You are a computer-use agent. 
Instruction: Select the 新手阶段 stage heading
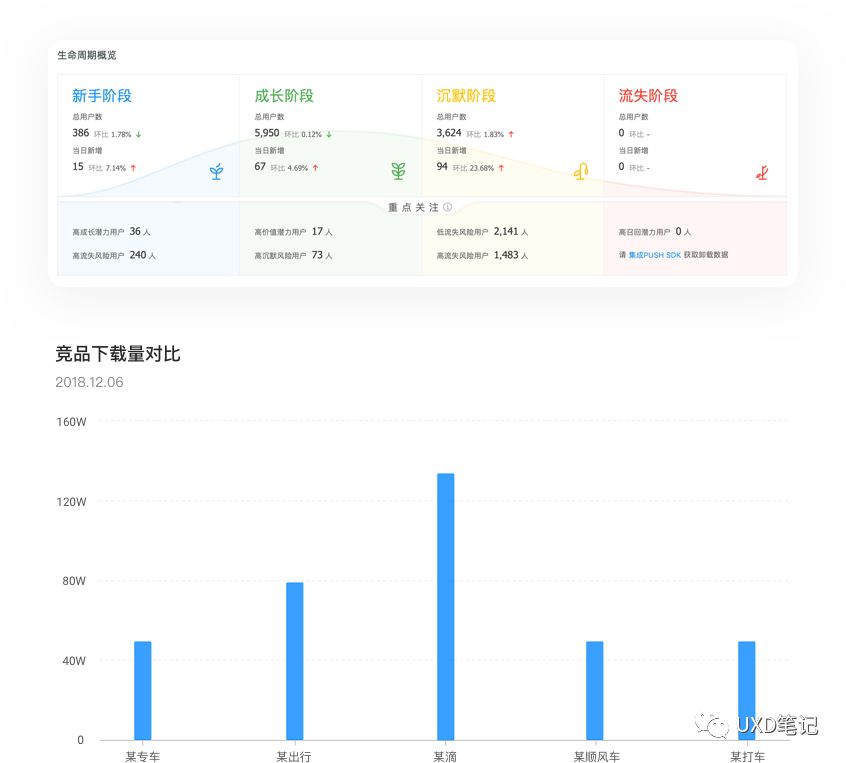(x=102, y=96)
